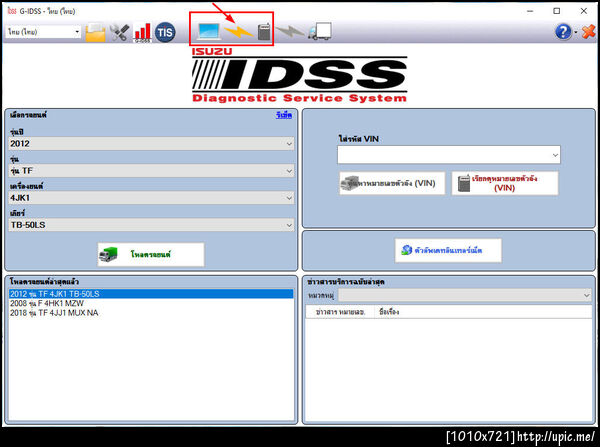Click the search VIN button with truck icon

click(392, 183)
